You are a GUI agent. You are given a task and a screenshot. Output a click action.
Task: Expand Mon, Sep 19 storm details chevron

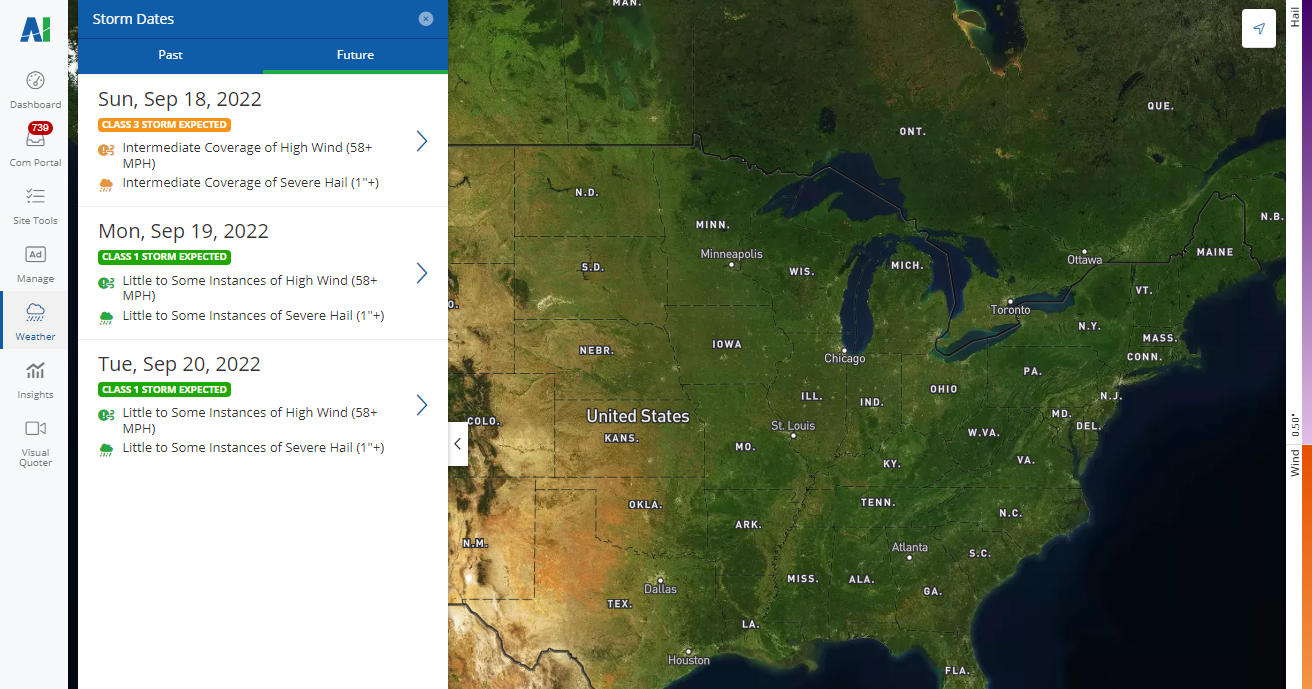coord(421,273)
